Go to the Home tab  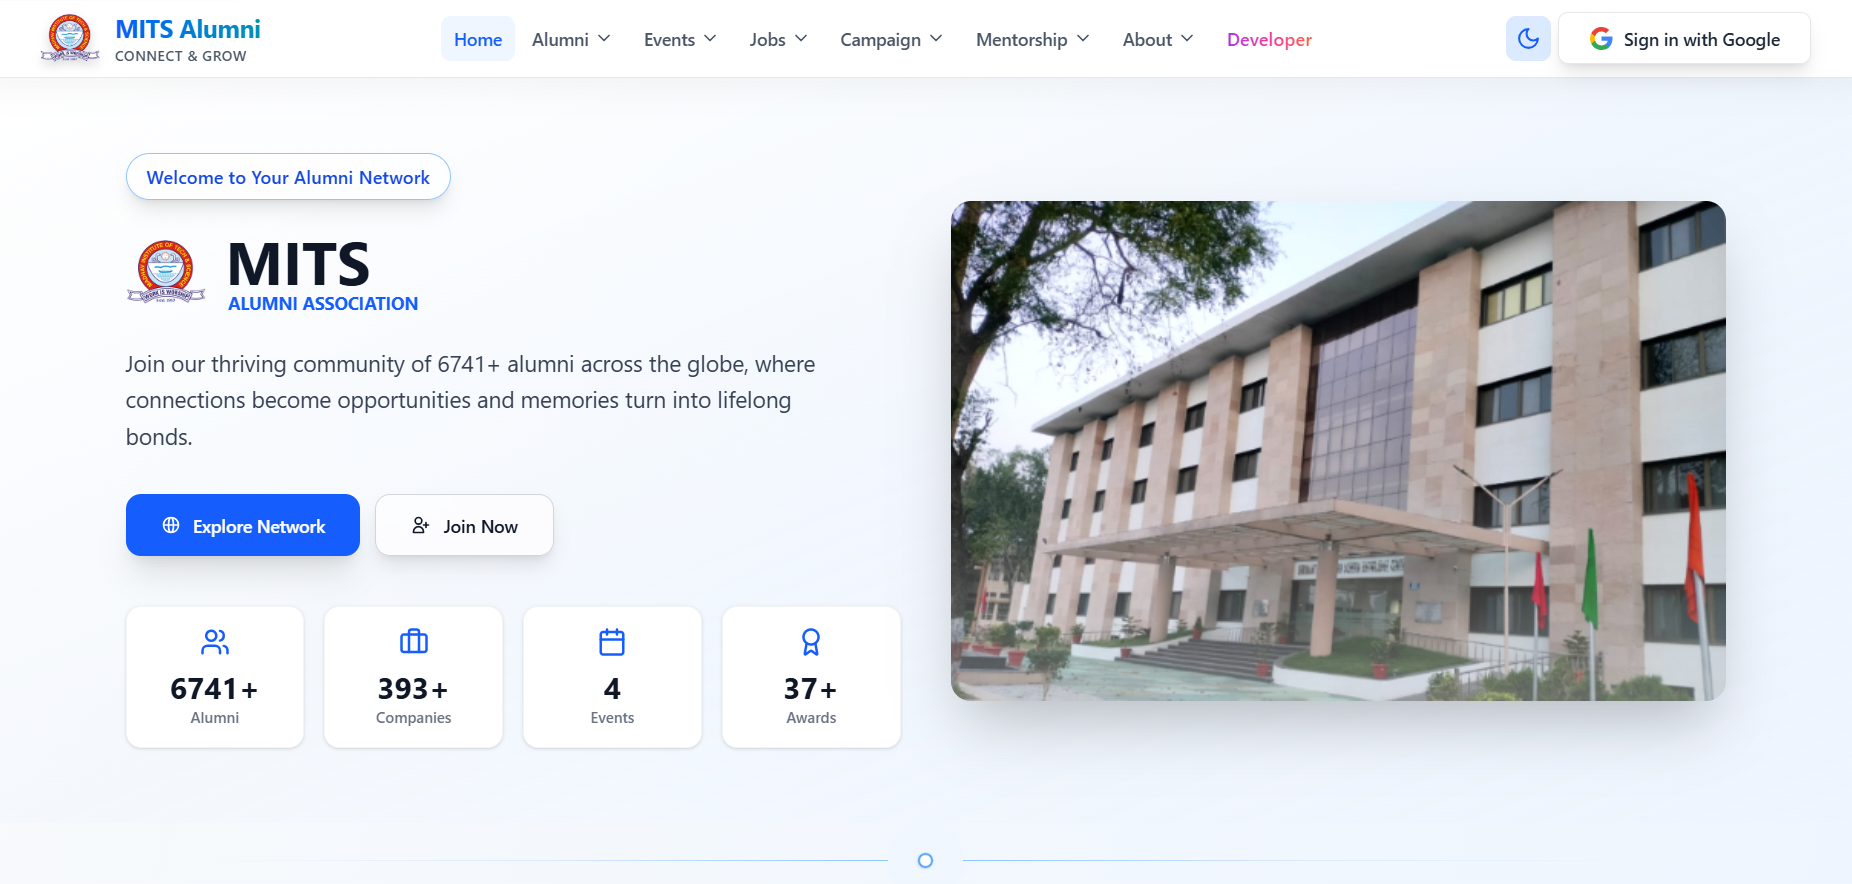click(478, 39)
